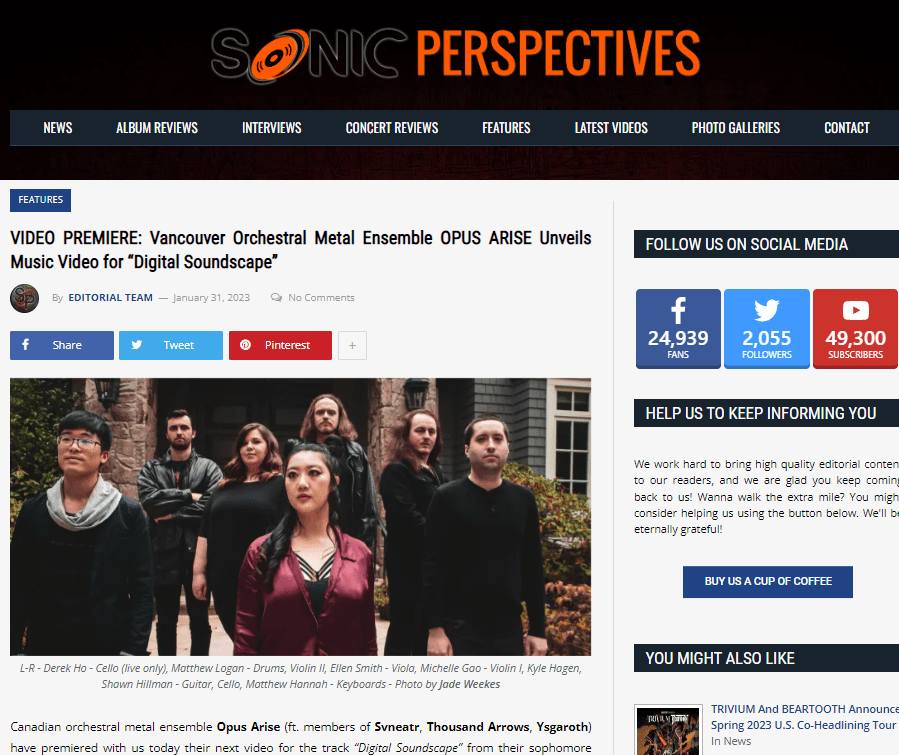Screen dimensions: 899x755
Task: Click the Features category tag
Action: pyautogui.click(x=40, y=200)
